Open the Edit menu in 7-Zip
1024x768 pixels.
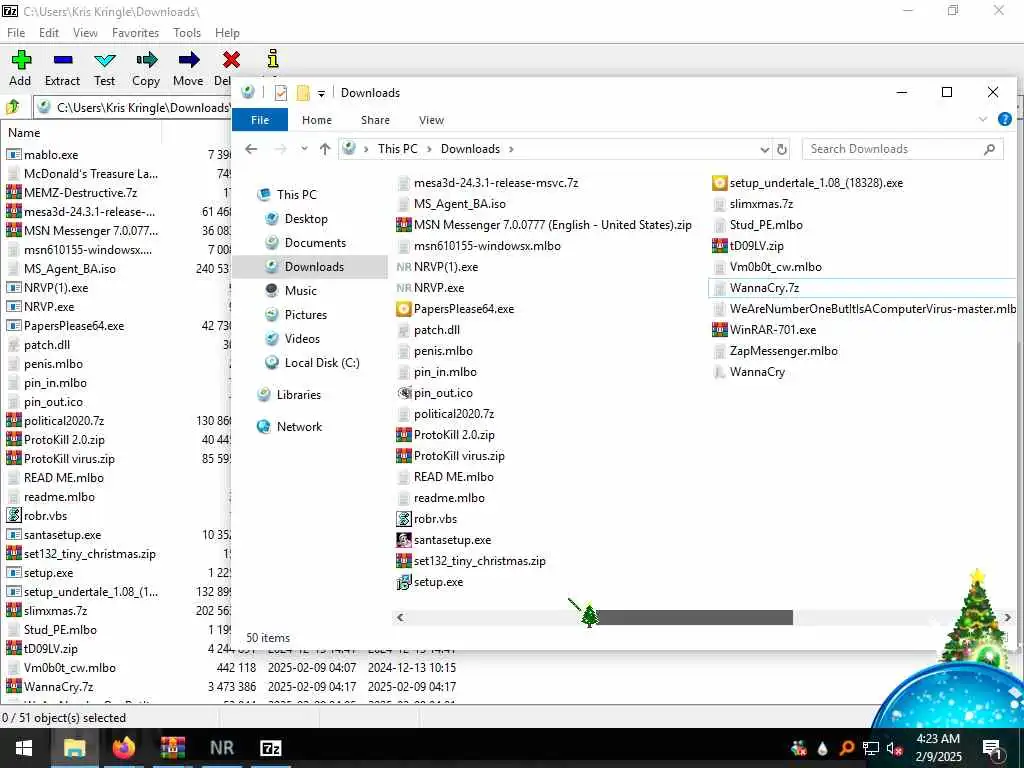point(49,33)
